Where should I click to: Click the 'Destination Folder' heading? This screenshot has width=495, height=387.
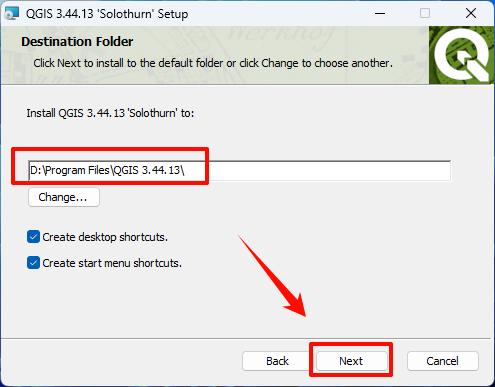click(x=77, y=42)
